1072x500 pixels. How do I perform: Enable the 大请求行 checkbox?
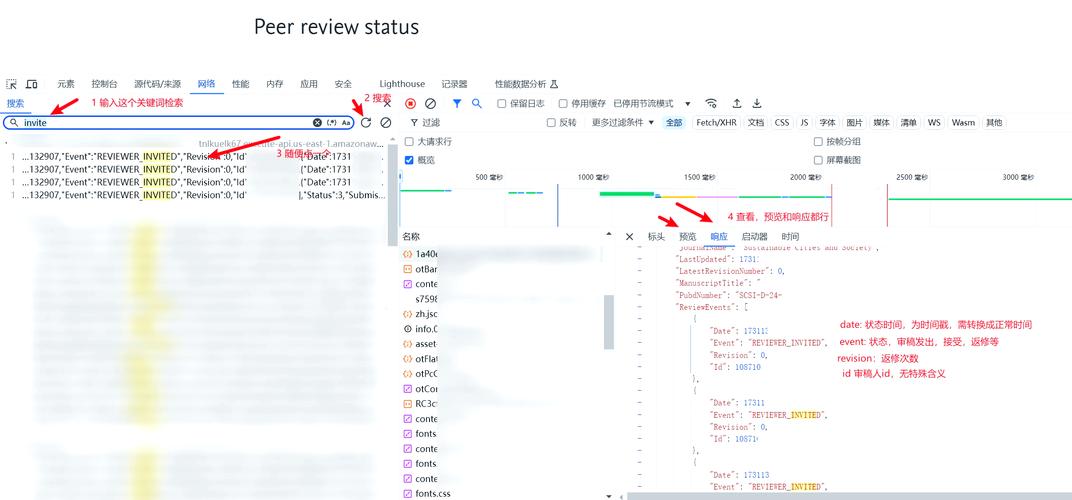point(409,142)
